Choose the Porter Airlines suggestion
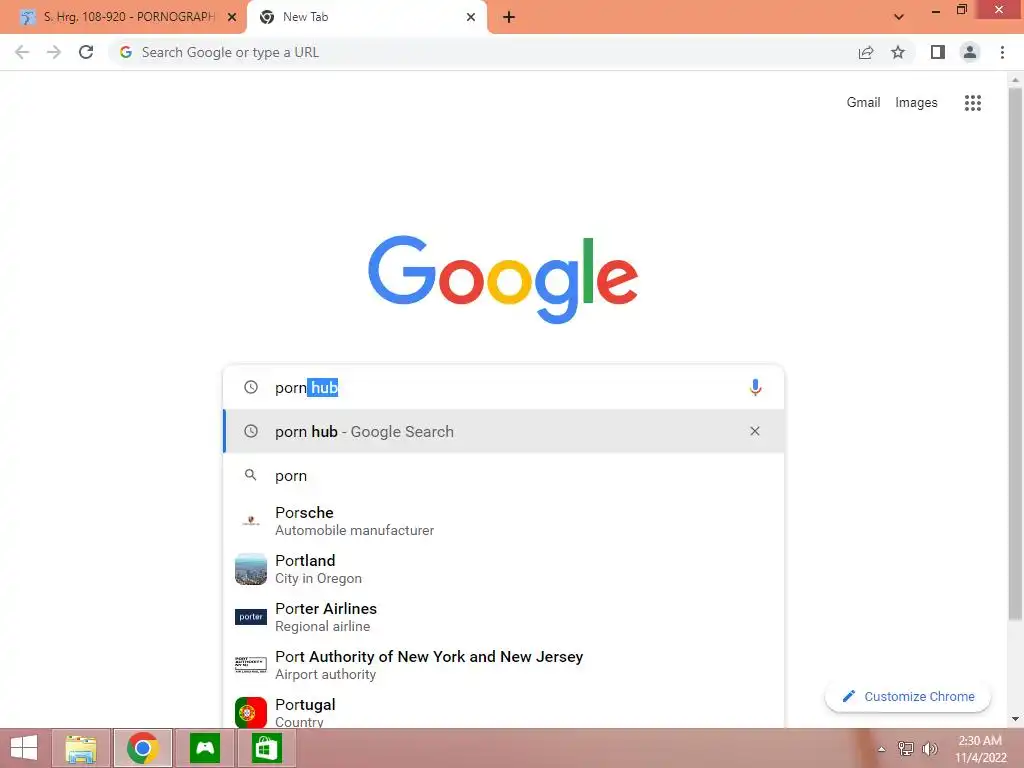The image size is (1024, 768). tap(503, 616)
